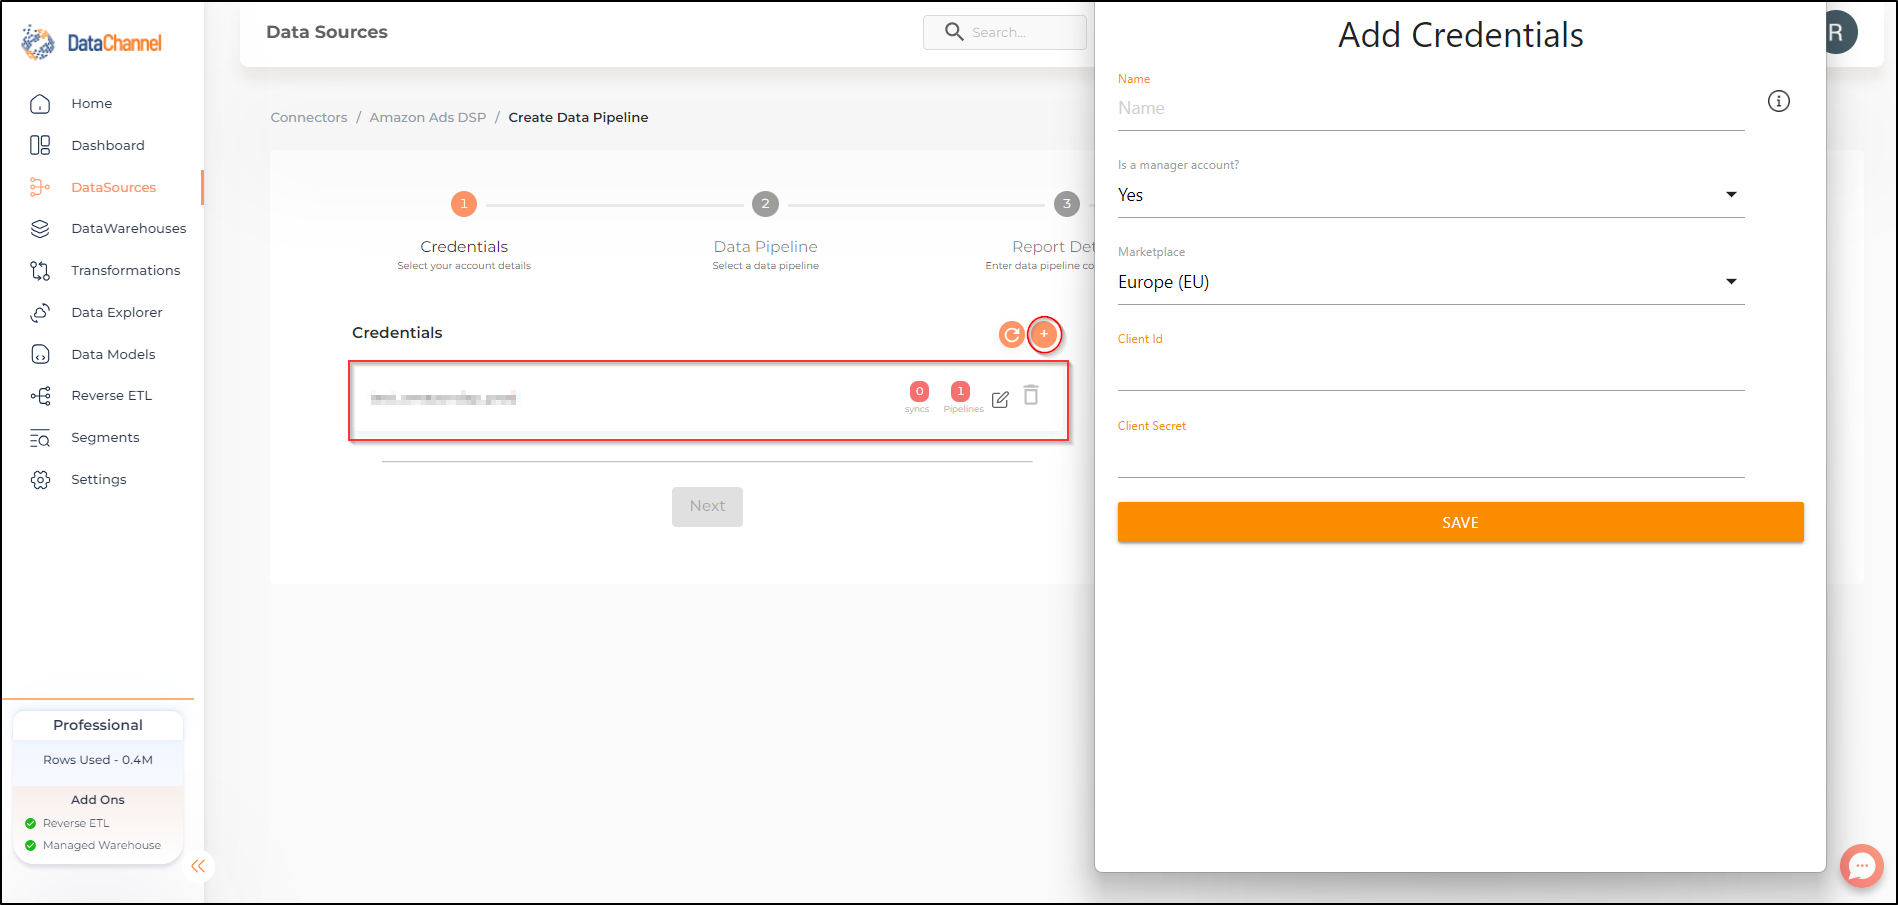Viewport: 1898px width, 905px height.
Task: Collapse the sidebar with double-chevron icon
Action: (198, 866)
